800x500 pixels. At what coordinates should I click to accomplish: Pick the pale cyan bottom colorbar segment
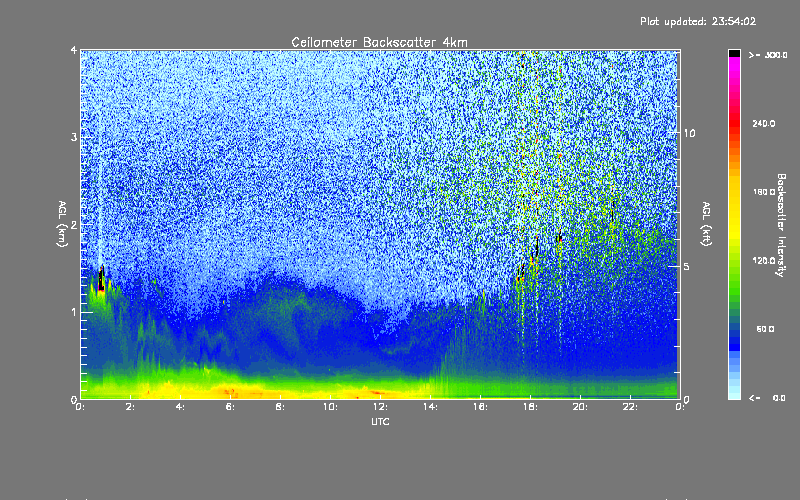(734, 394)
